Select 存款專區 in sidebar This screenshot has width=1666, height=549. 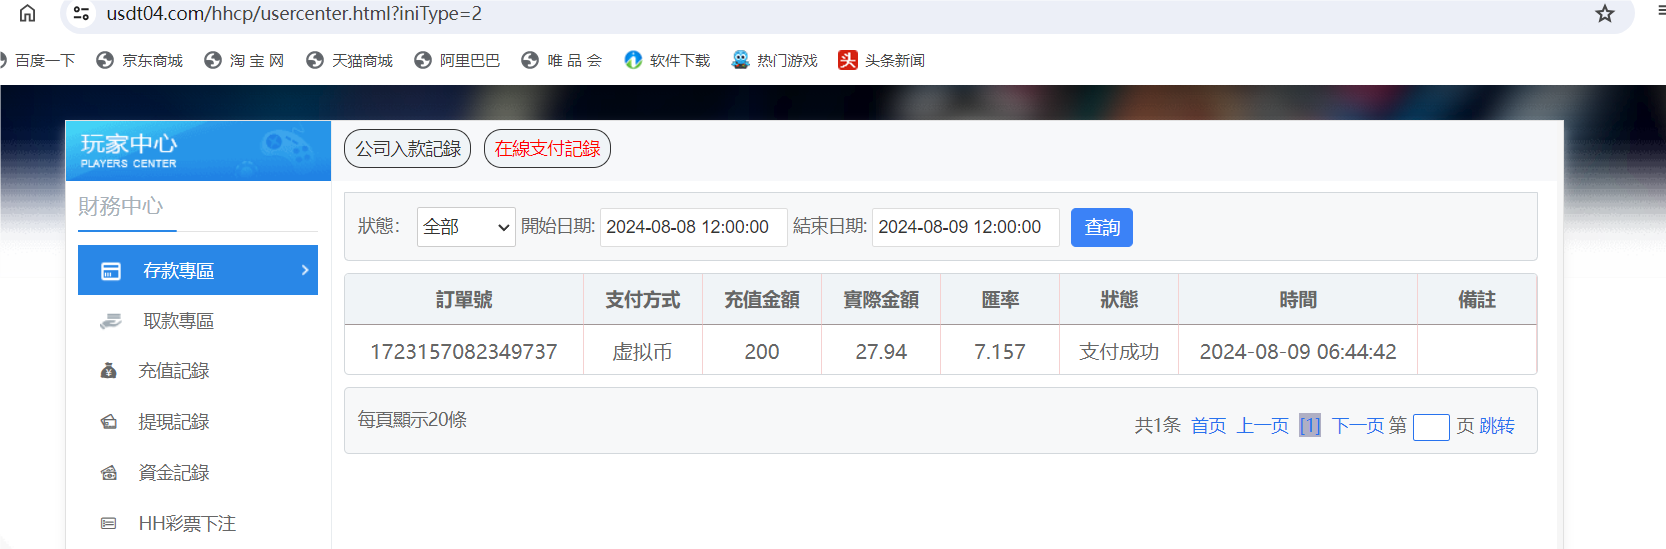[198, 270]
